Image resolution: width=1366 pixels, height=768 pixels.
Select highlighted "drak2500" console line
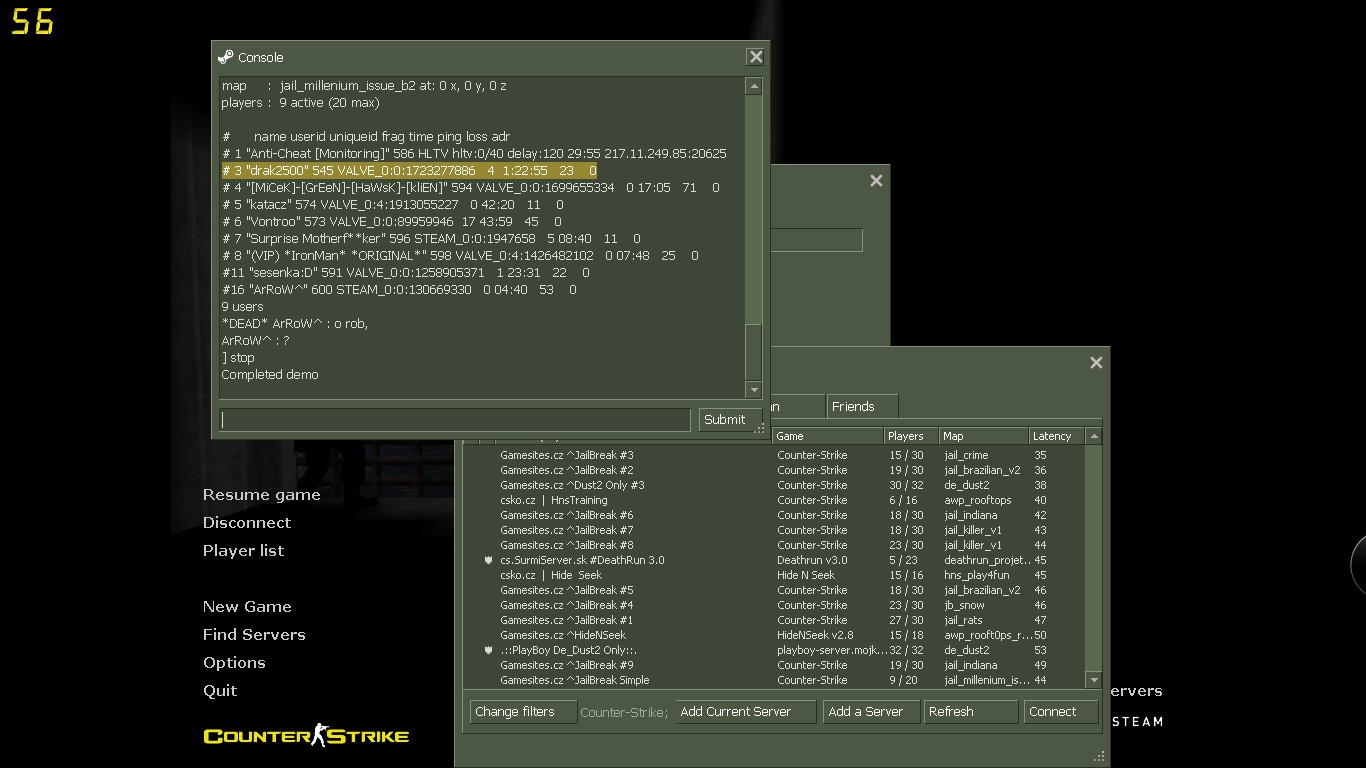[x=409, y=171]
